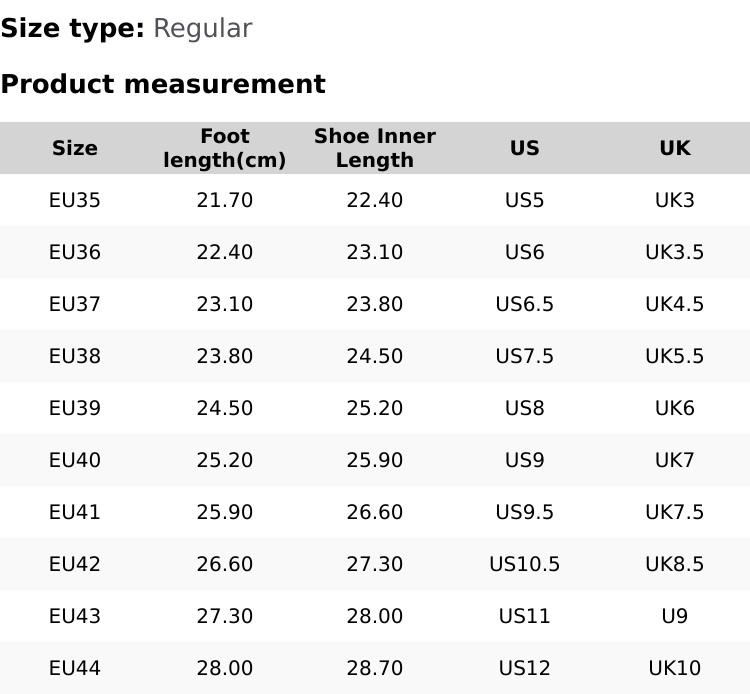The height and width of the screenshot is (694, 750).
Task: Click the US9 cell
Action: point(525,460)
